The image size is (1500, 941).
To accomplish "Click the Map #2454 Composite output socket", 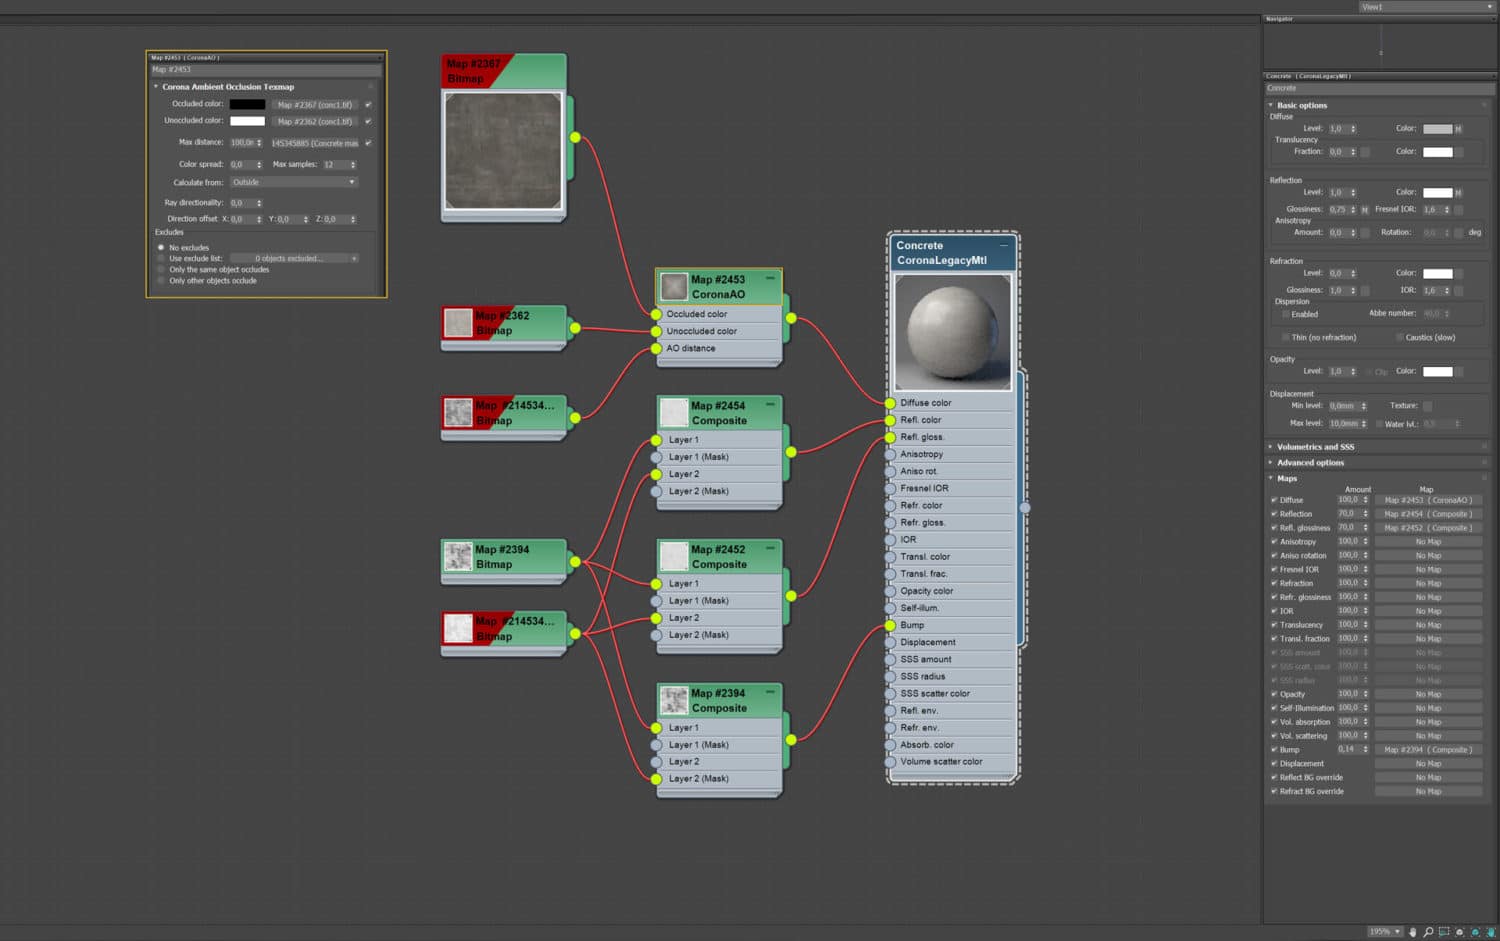I will click(x=791, y=452).
